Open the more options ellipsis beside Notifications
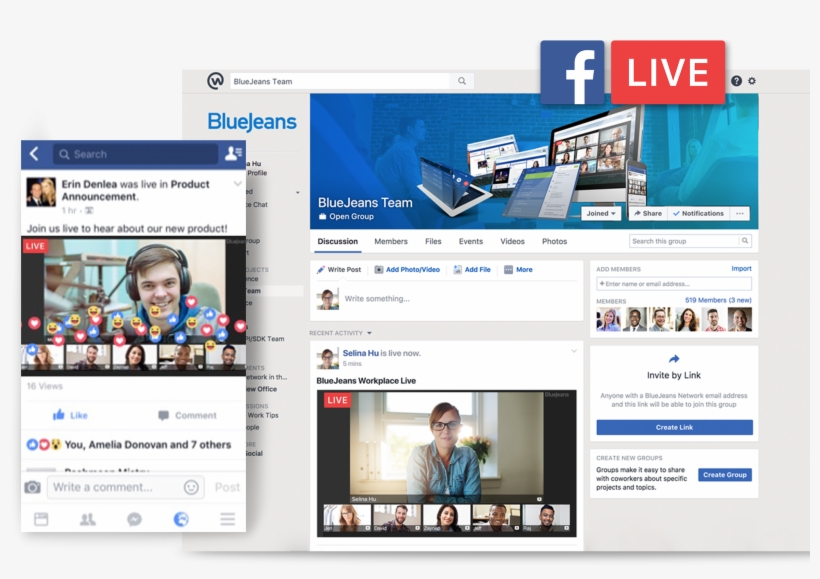This screenshot has width=820, height=579. tap(740, 213)
